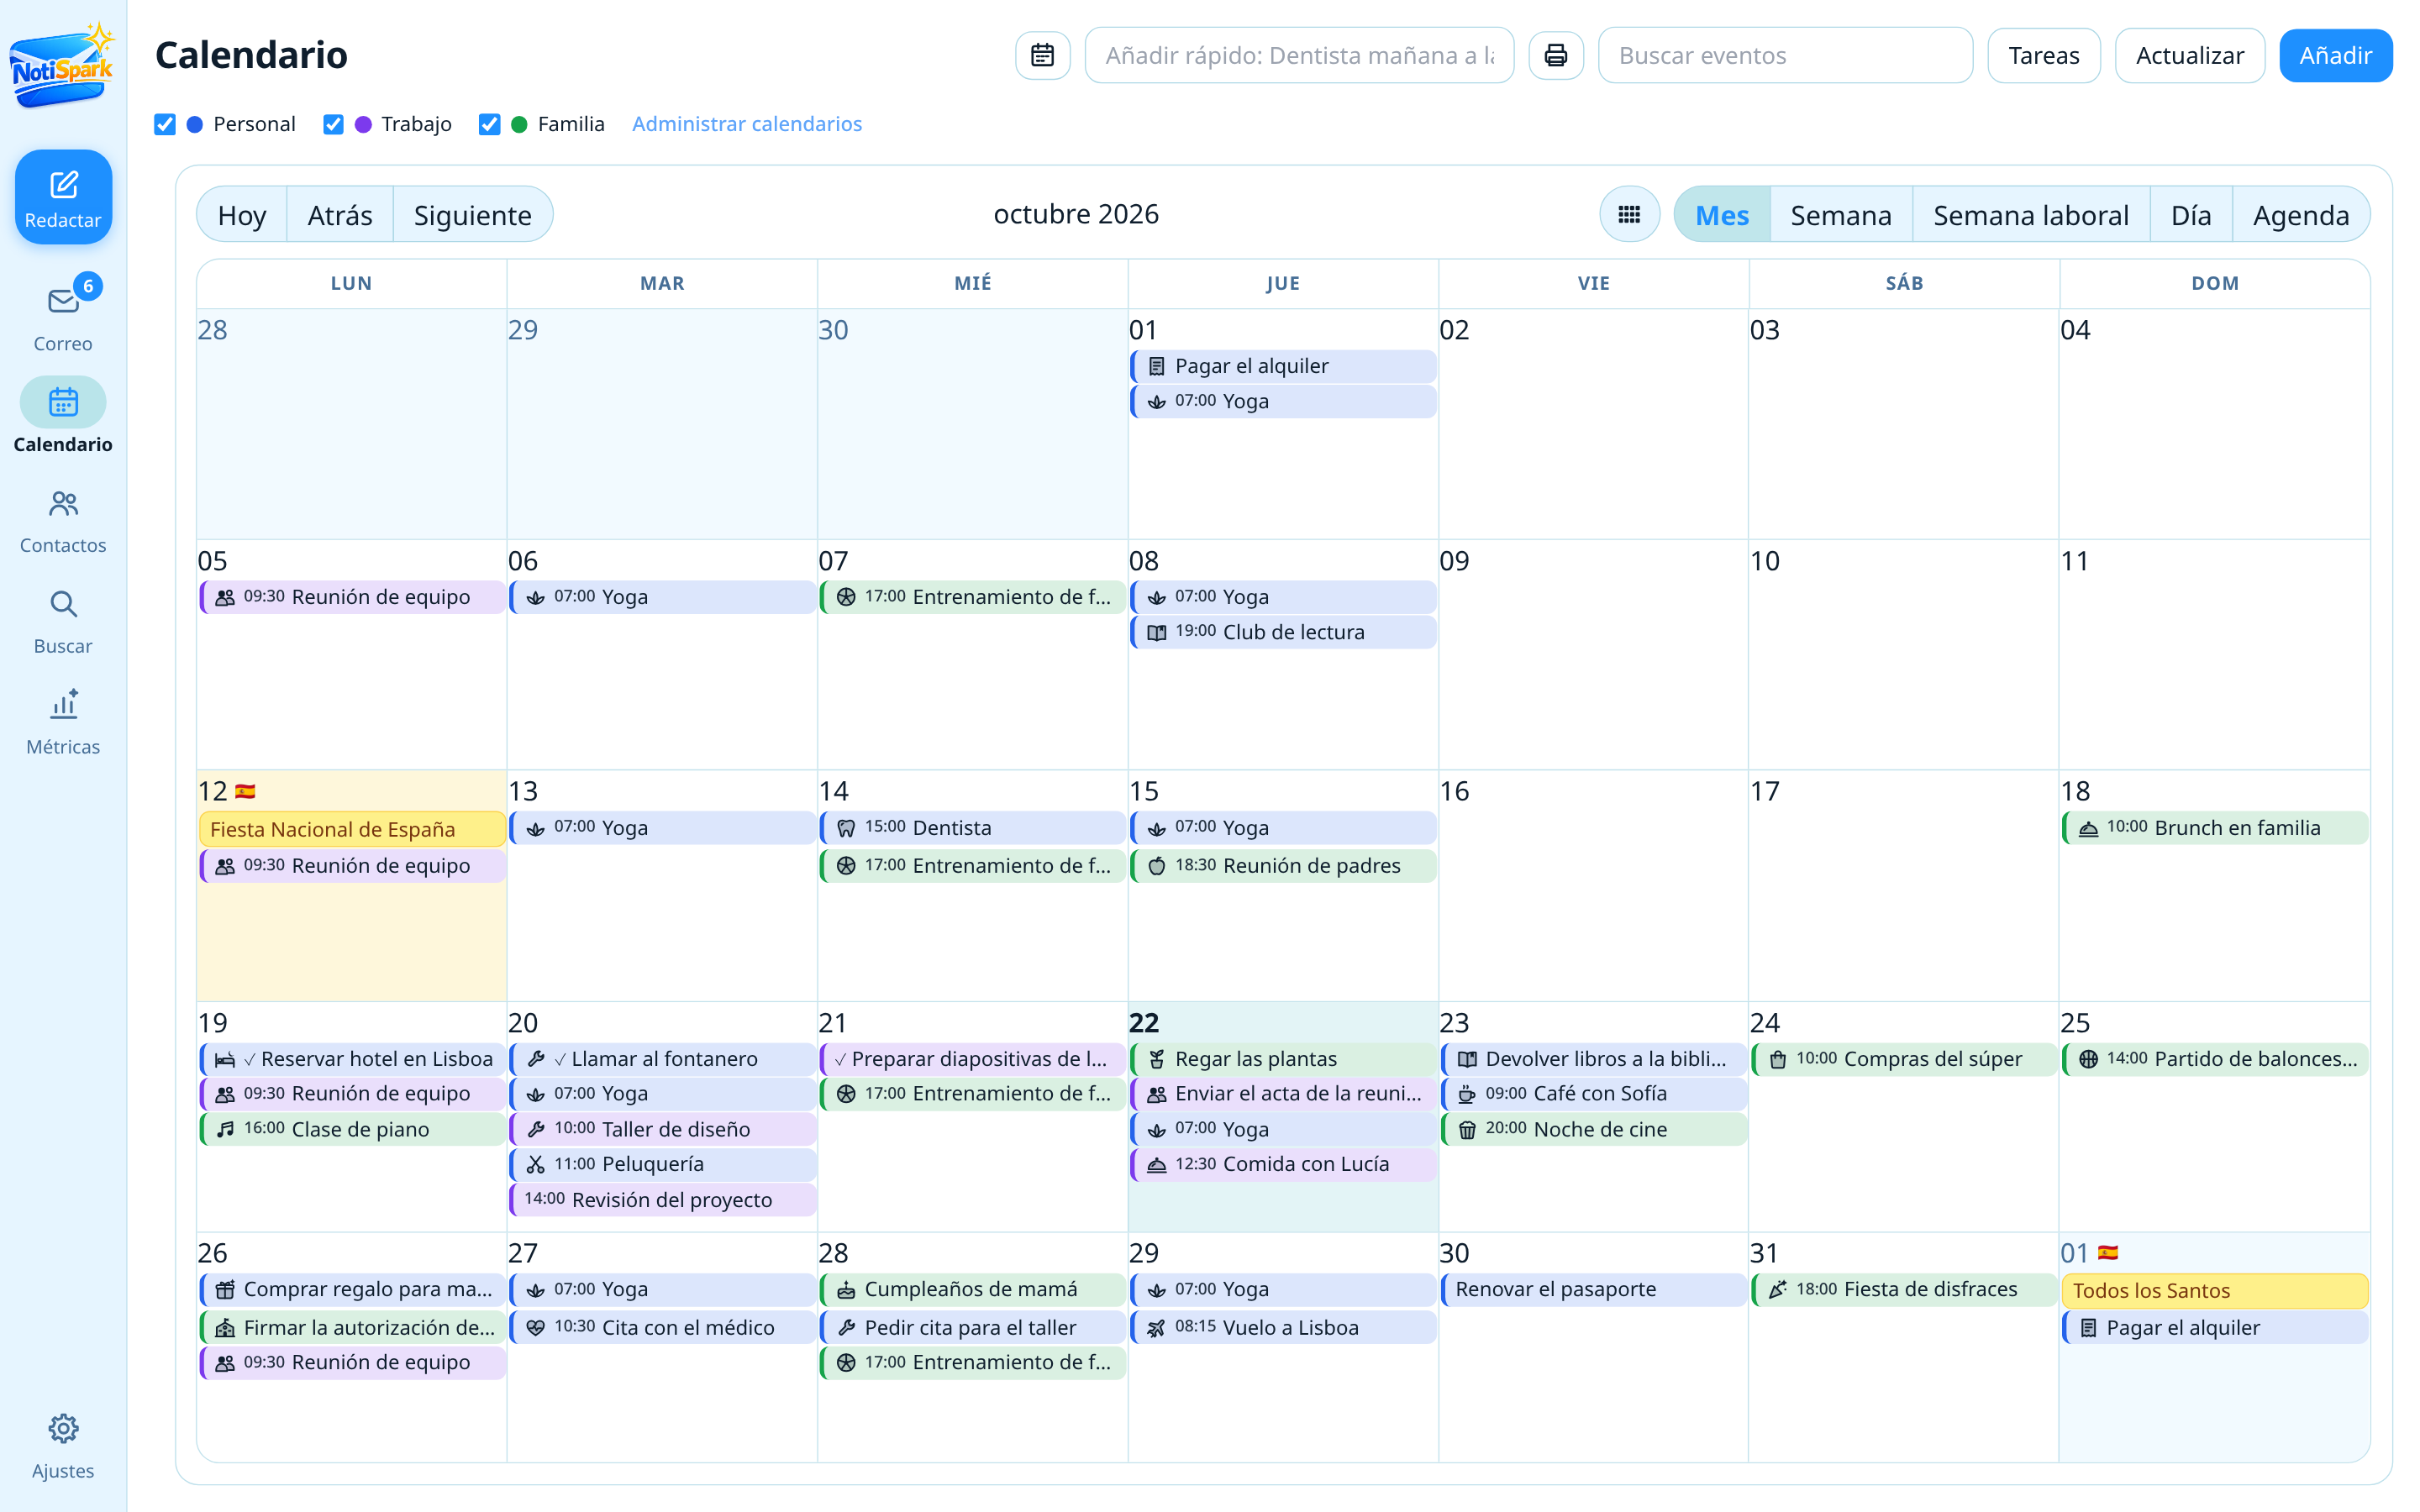Open Ajustes settings
Viewport: 2420px width, 1512px height.
click(63, 1446)
